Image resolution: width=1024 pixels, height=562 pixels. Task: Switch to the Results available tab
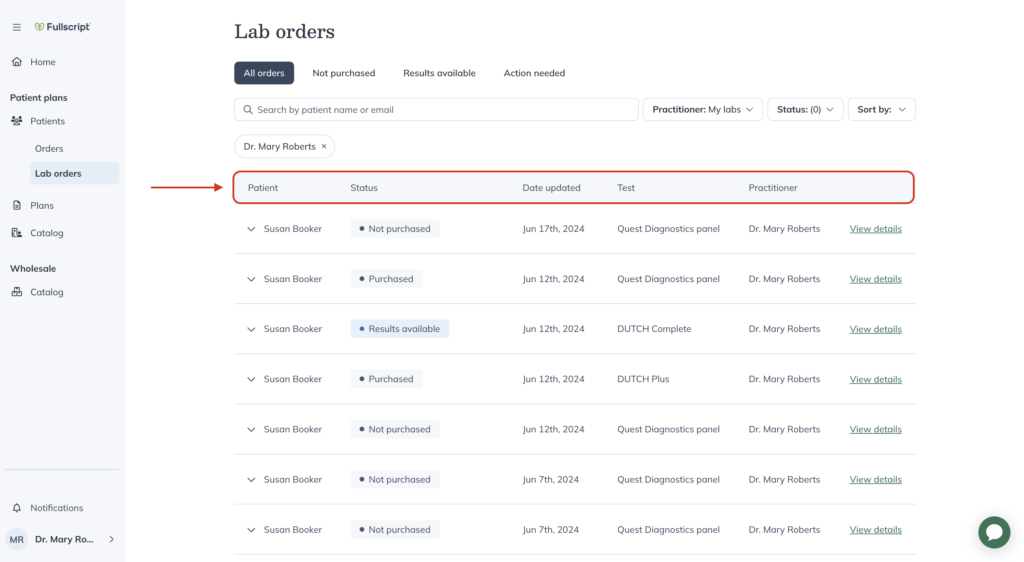click(439, 73)
